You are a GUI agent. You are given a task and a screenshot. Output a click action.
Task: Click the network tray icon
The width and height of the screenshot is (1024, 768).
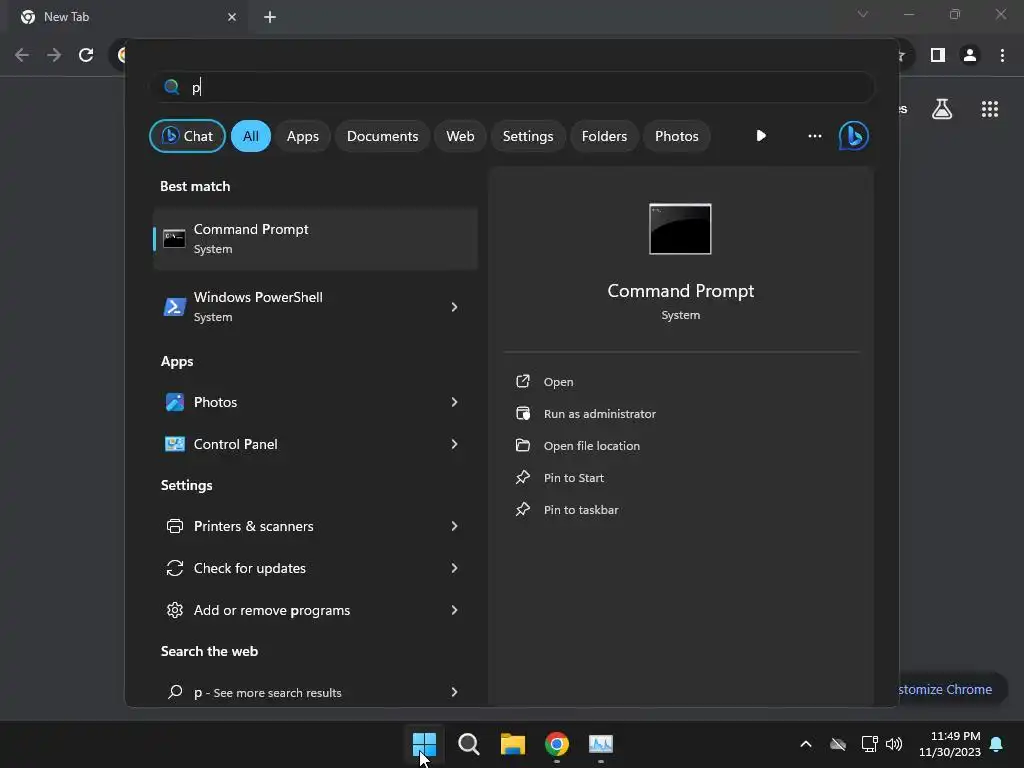pos(869,744)
